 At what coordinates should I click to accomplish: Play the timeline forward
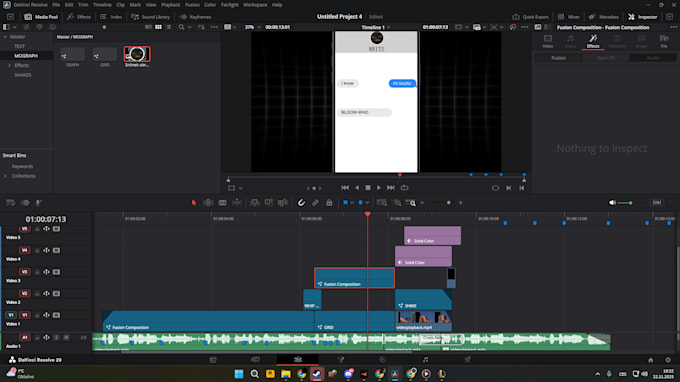pos(379,188)
